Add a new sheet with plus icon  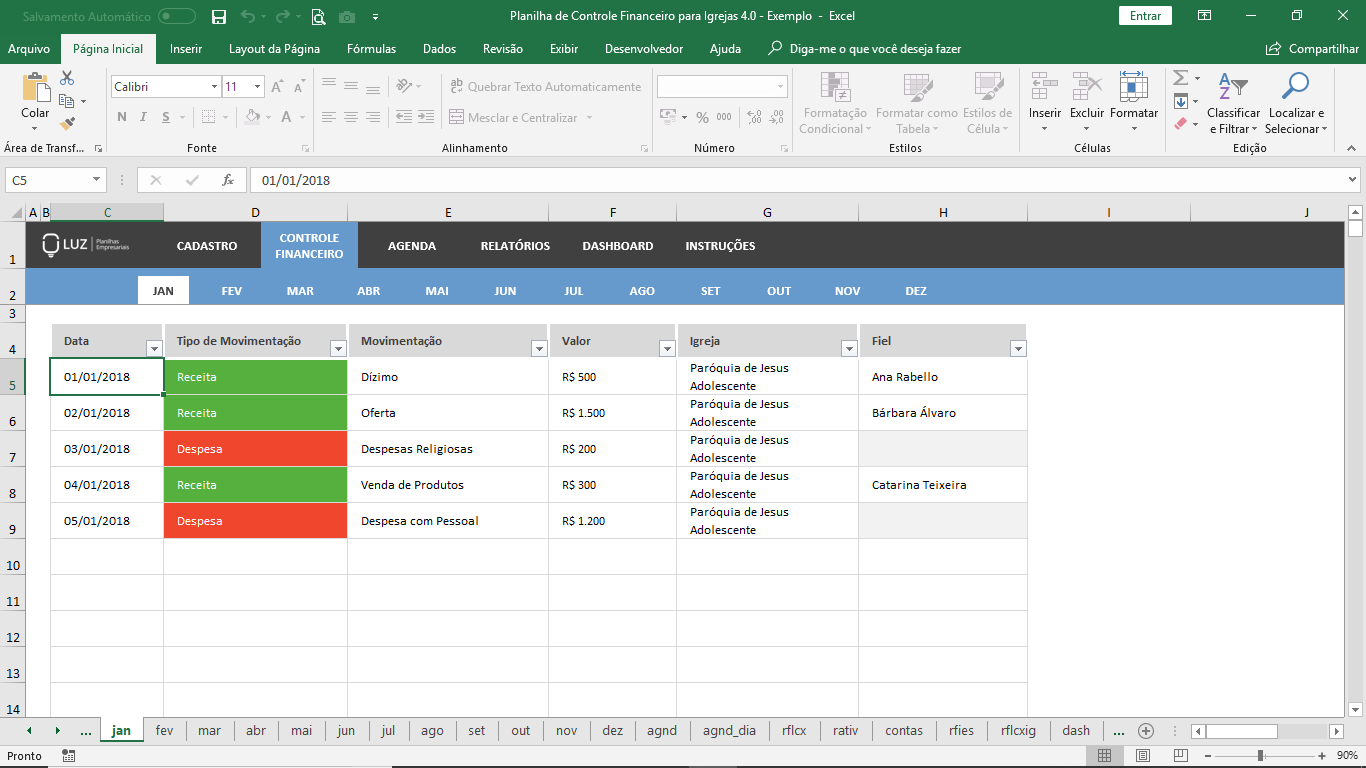tap(1146, 731)
